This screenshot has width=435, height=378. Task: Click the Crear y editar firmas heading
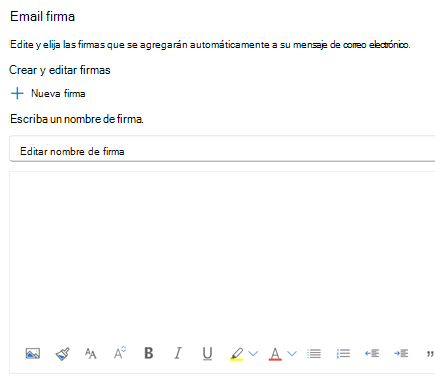click(x=60, y=70)
